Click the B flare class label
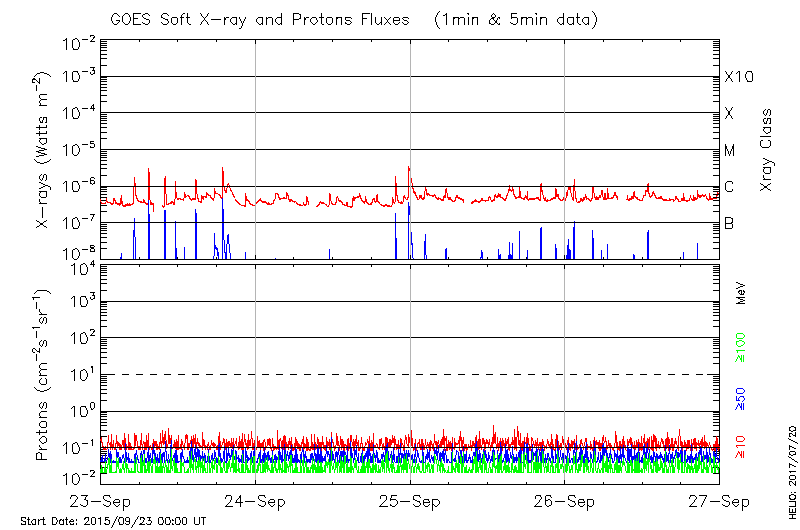Viewport: 800px width, 530px height. coord(729,223)
